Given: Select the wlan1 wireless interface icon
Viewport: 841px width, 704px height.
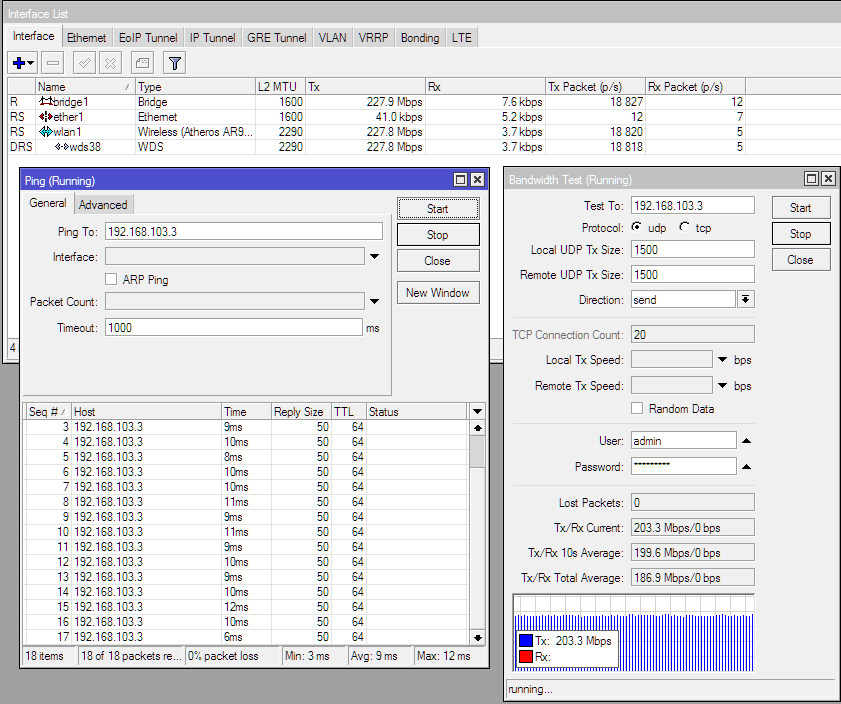Looking at the screenshot, I should pos(45,132).
